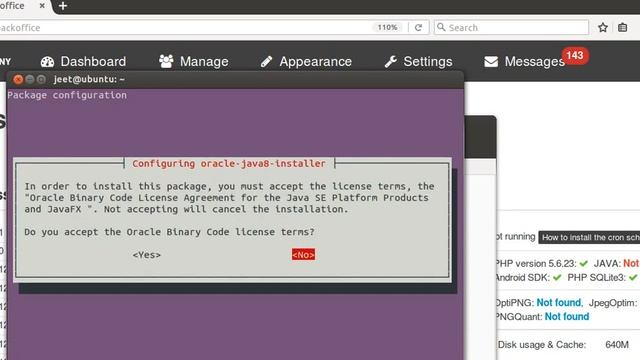Click the JAVA Not status text
This screenshot has height=360, width=640.
point(631,263)
